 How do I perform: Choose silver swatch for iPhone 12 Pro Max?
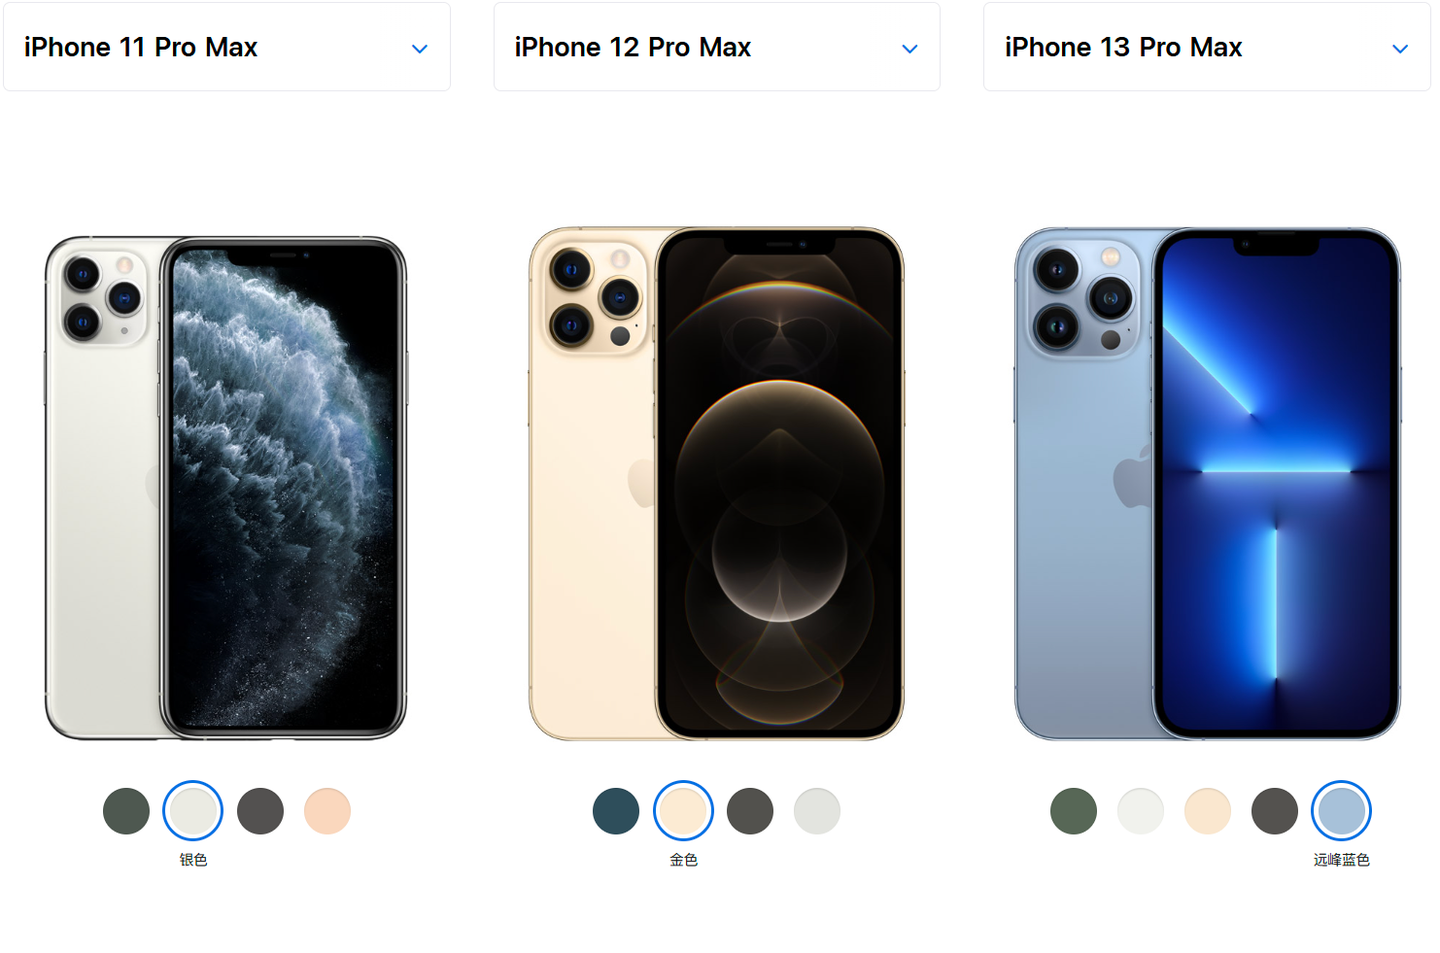(817, 810)
